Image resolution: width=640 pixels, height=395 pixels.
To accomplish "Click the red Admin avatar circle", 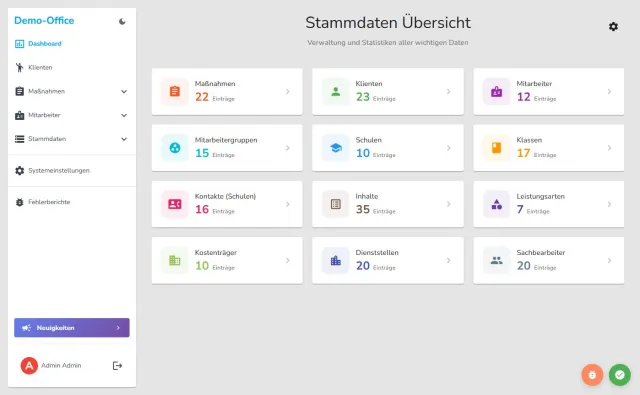I will (29, 366).
